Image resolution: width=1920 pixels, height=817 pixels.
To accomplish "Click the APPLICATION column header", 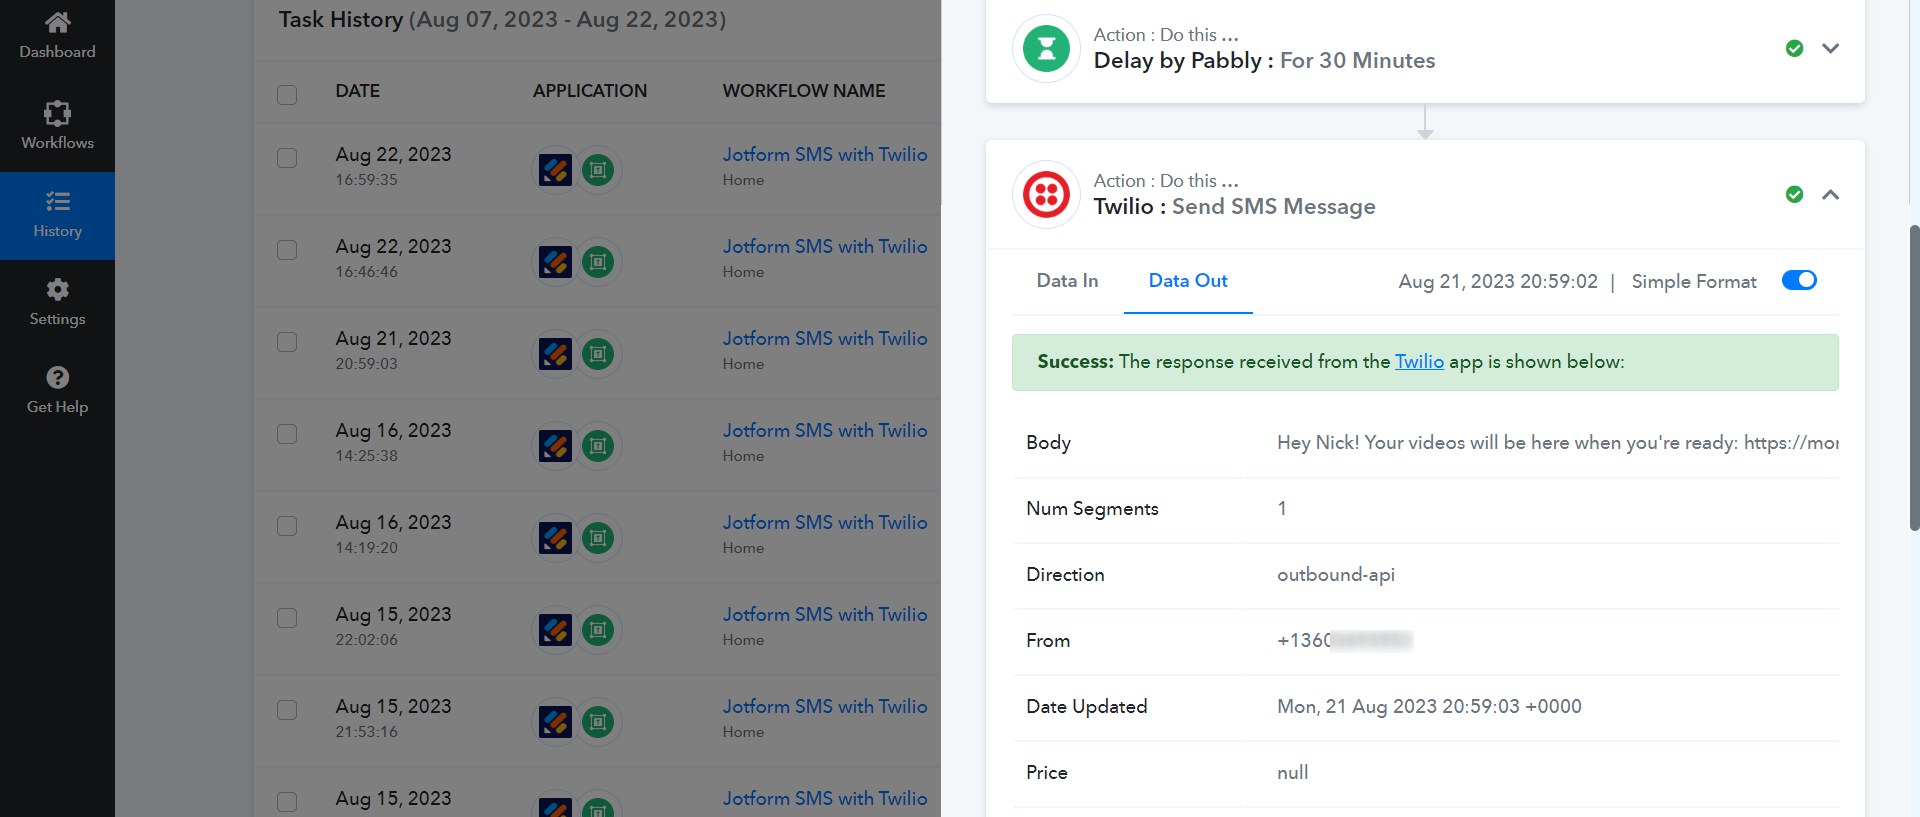I will point(590,91).
